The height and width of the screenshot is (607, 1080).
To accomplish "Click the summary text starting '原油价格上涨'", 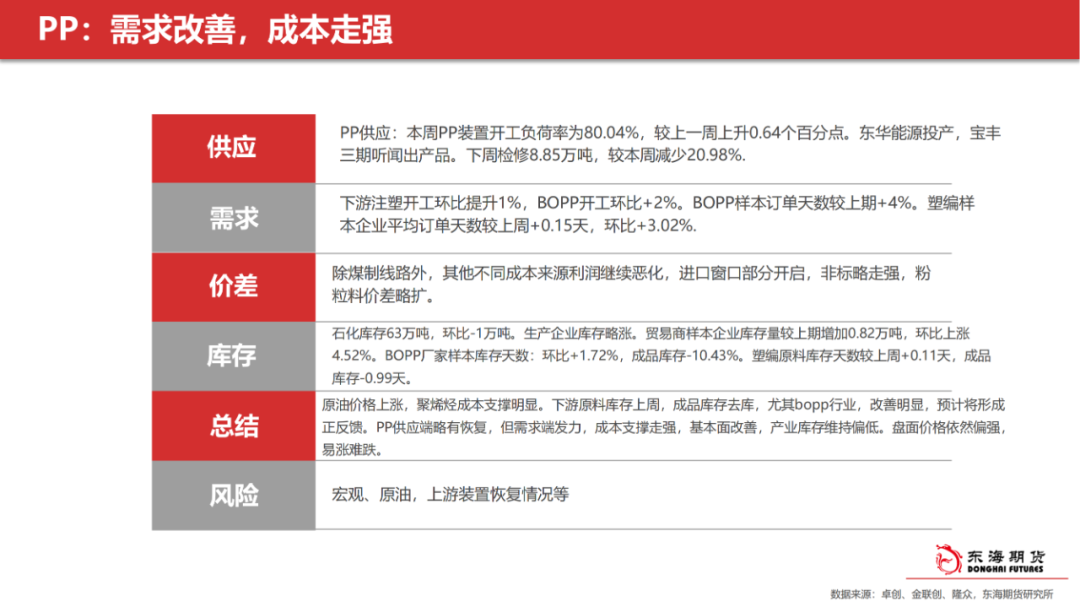I will (x=663, y=427).
